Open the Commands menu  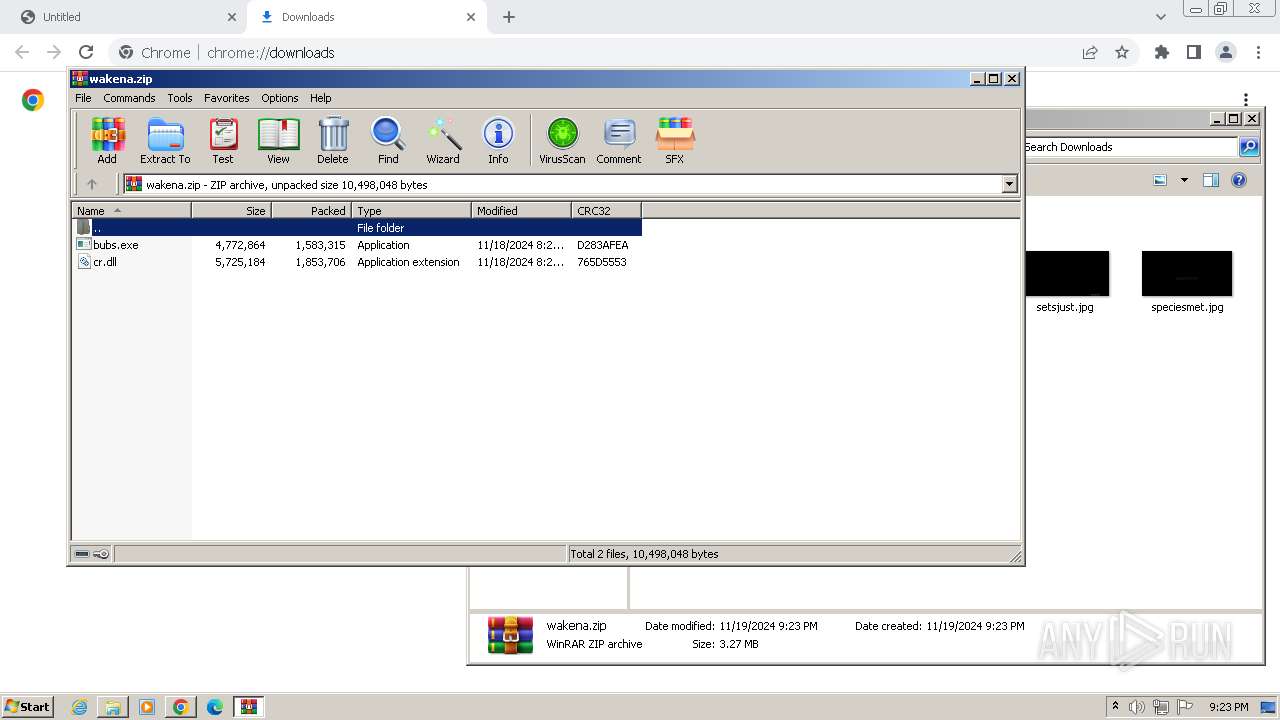click(129, 98)
